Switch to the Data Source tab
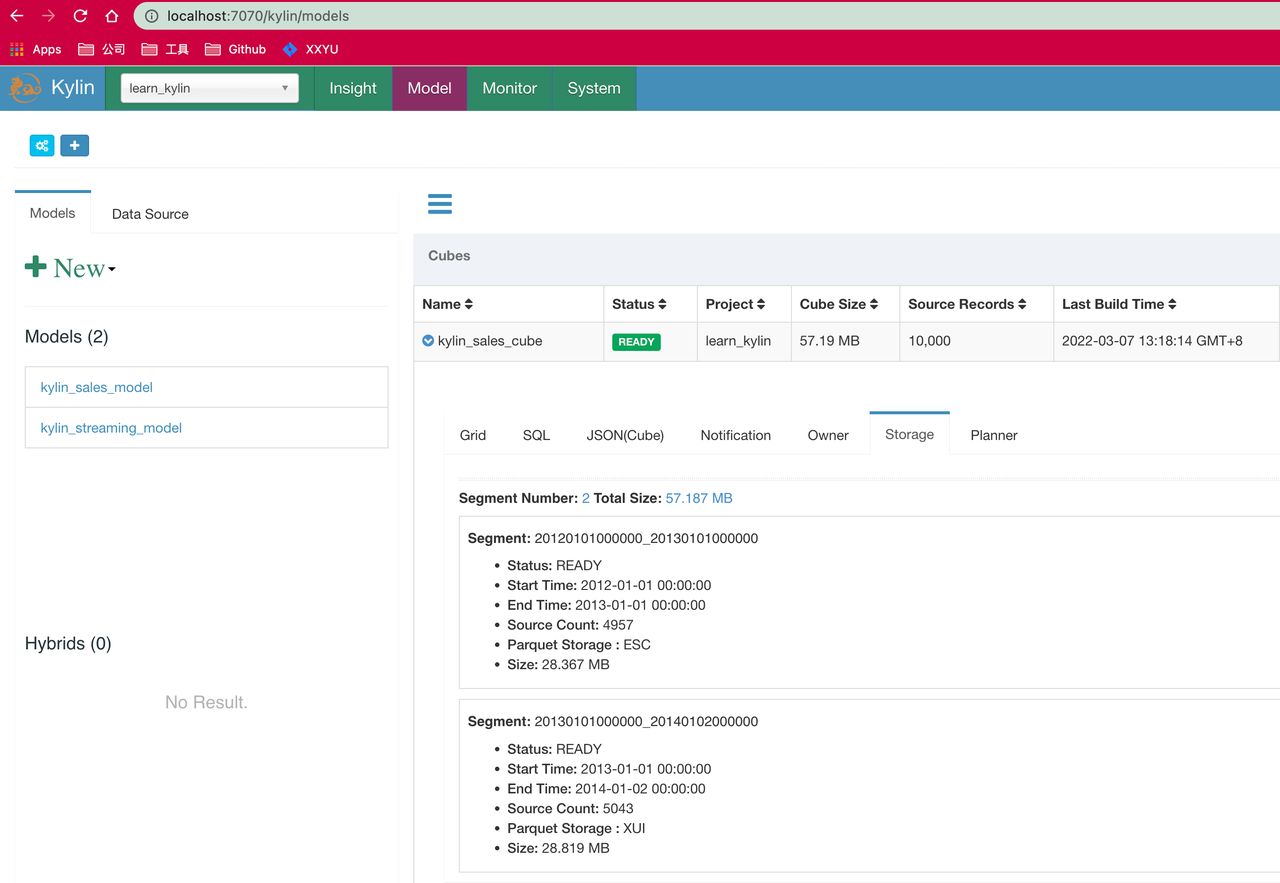This screenshot has height=883, width=1280. click(149, 213)
